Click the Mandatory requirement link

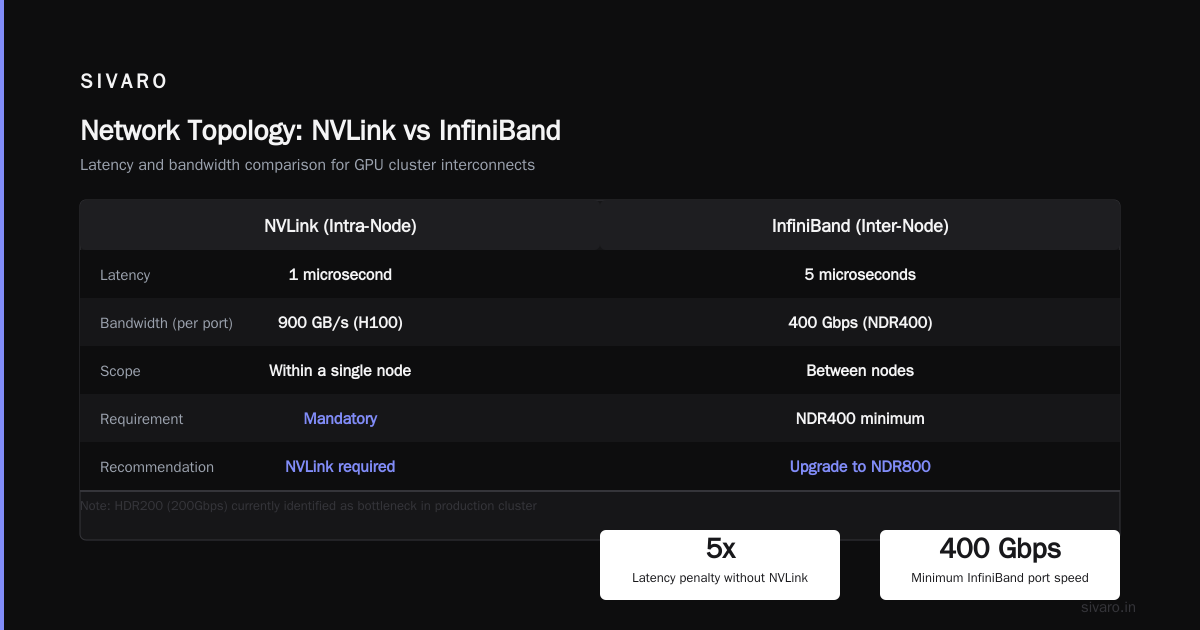coord(340,418)
